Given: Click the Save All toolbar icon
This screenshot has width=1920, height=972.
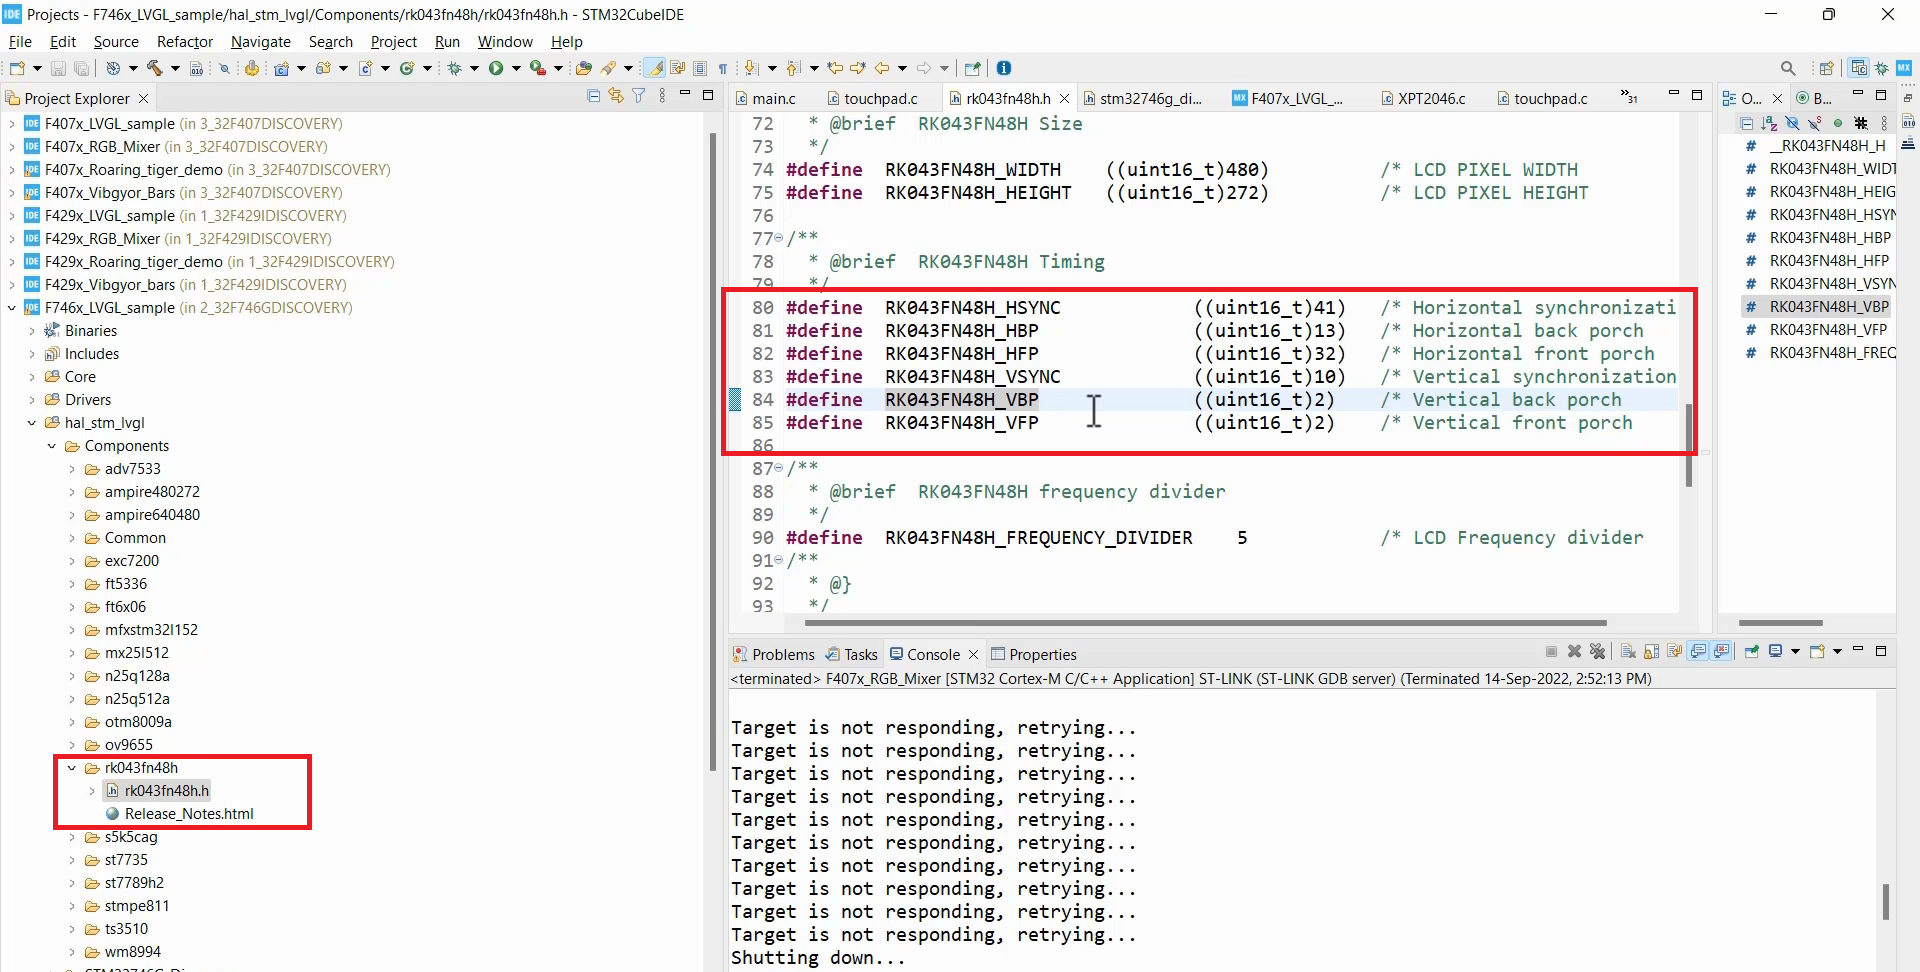Looking at the screenshot, I should point(81,68).
